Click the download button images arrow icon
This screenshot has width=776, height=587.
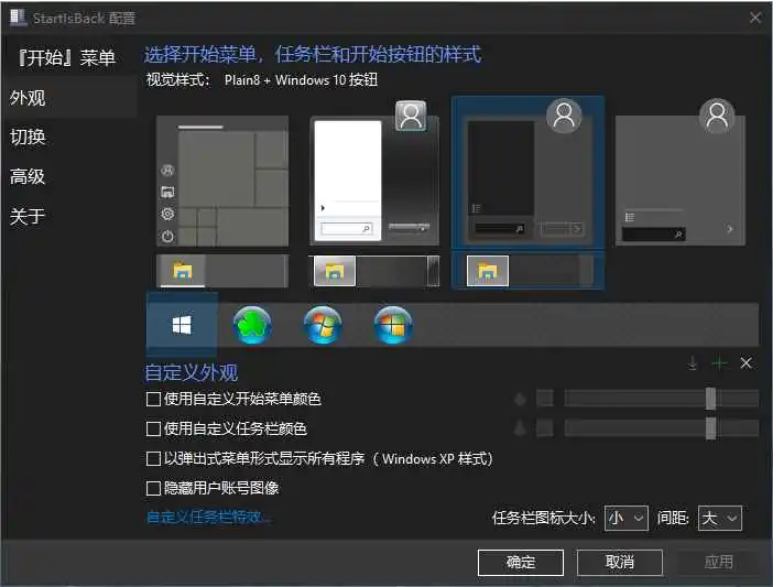click(x=692, y=363)
